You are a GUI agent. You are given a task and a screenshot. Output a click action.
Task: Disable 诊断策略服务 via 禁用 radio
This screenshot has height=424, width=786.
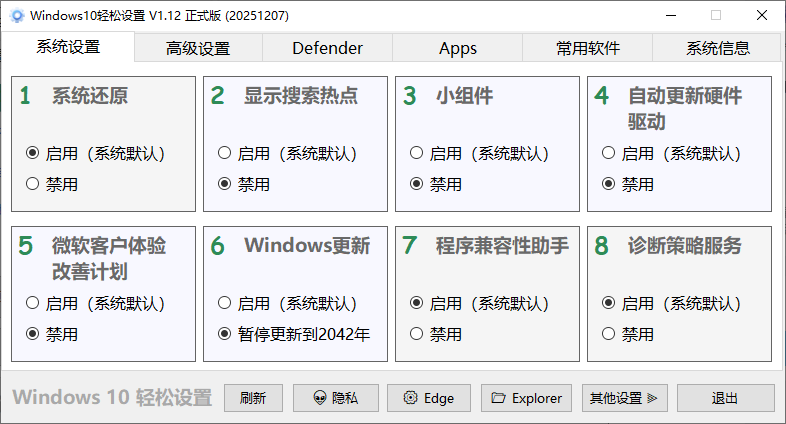click(x=609, y=333)
